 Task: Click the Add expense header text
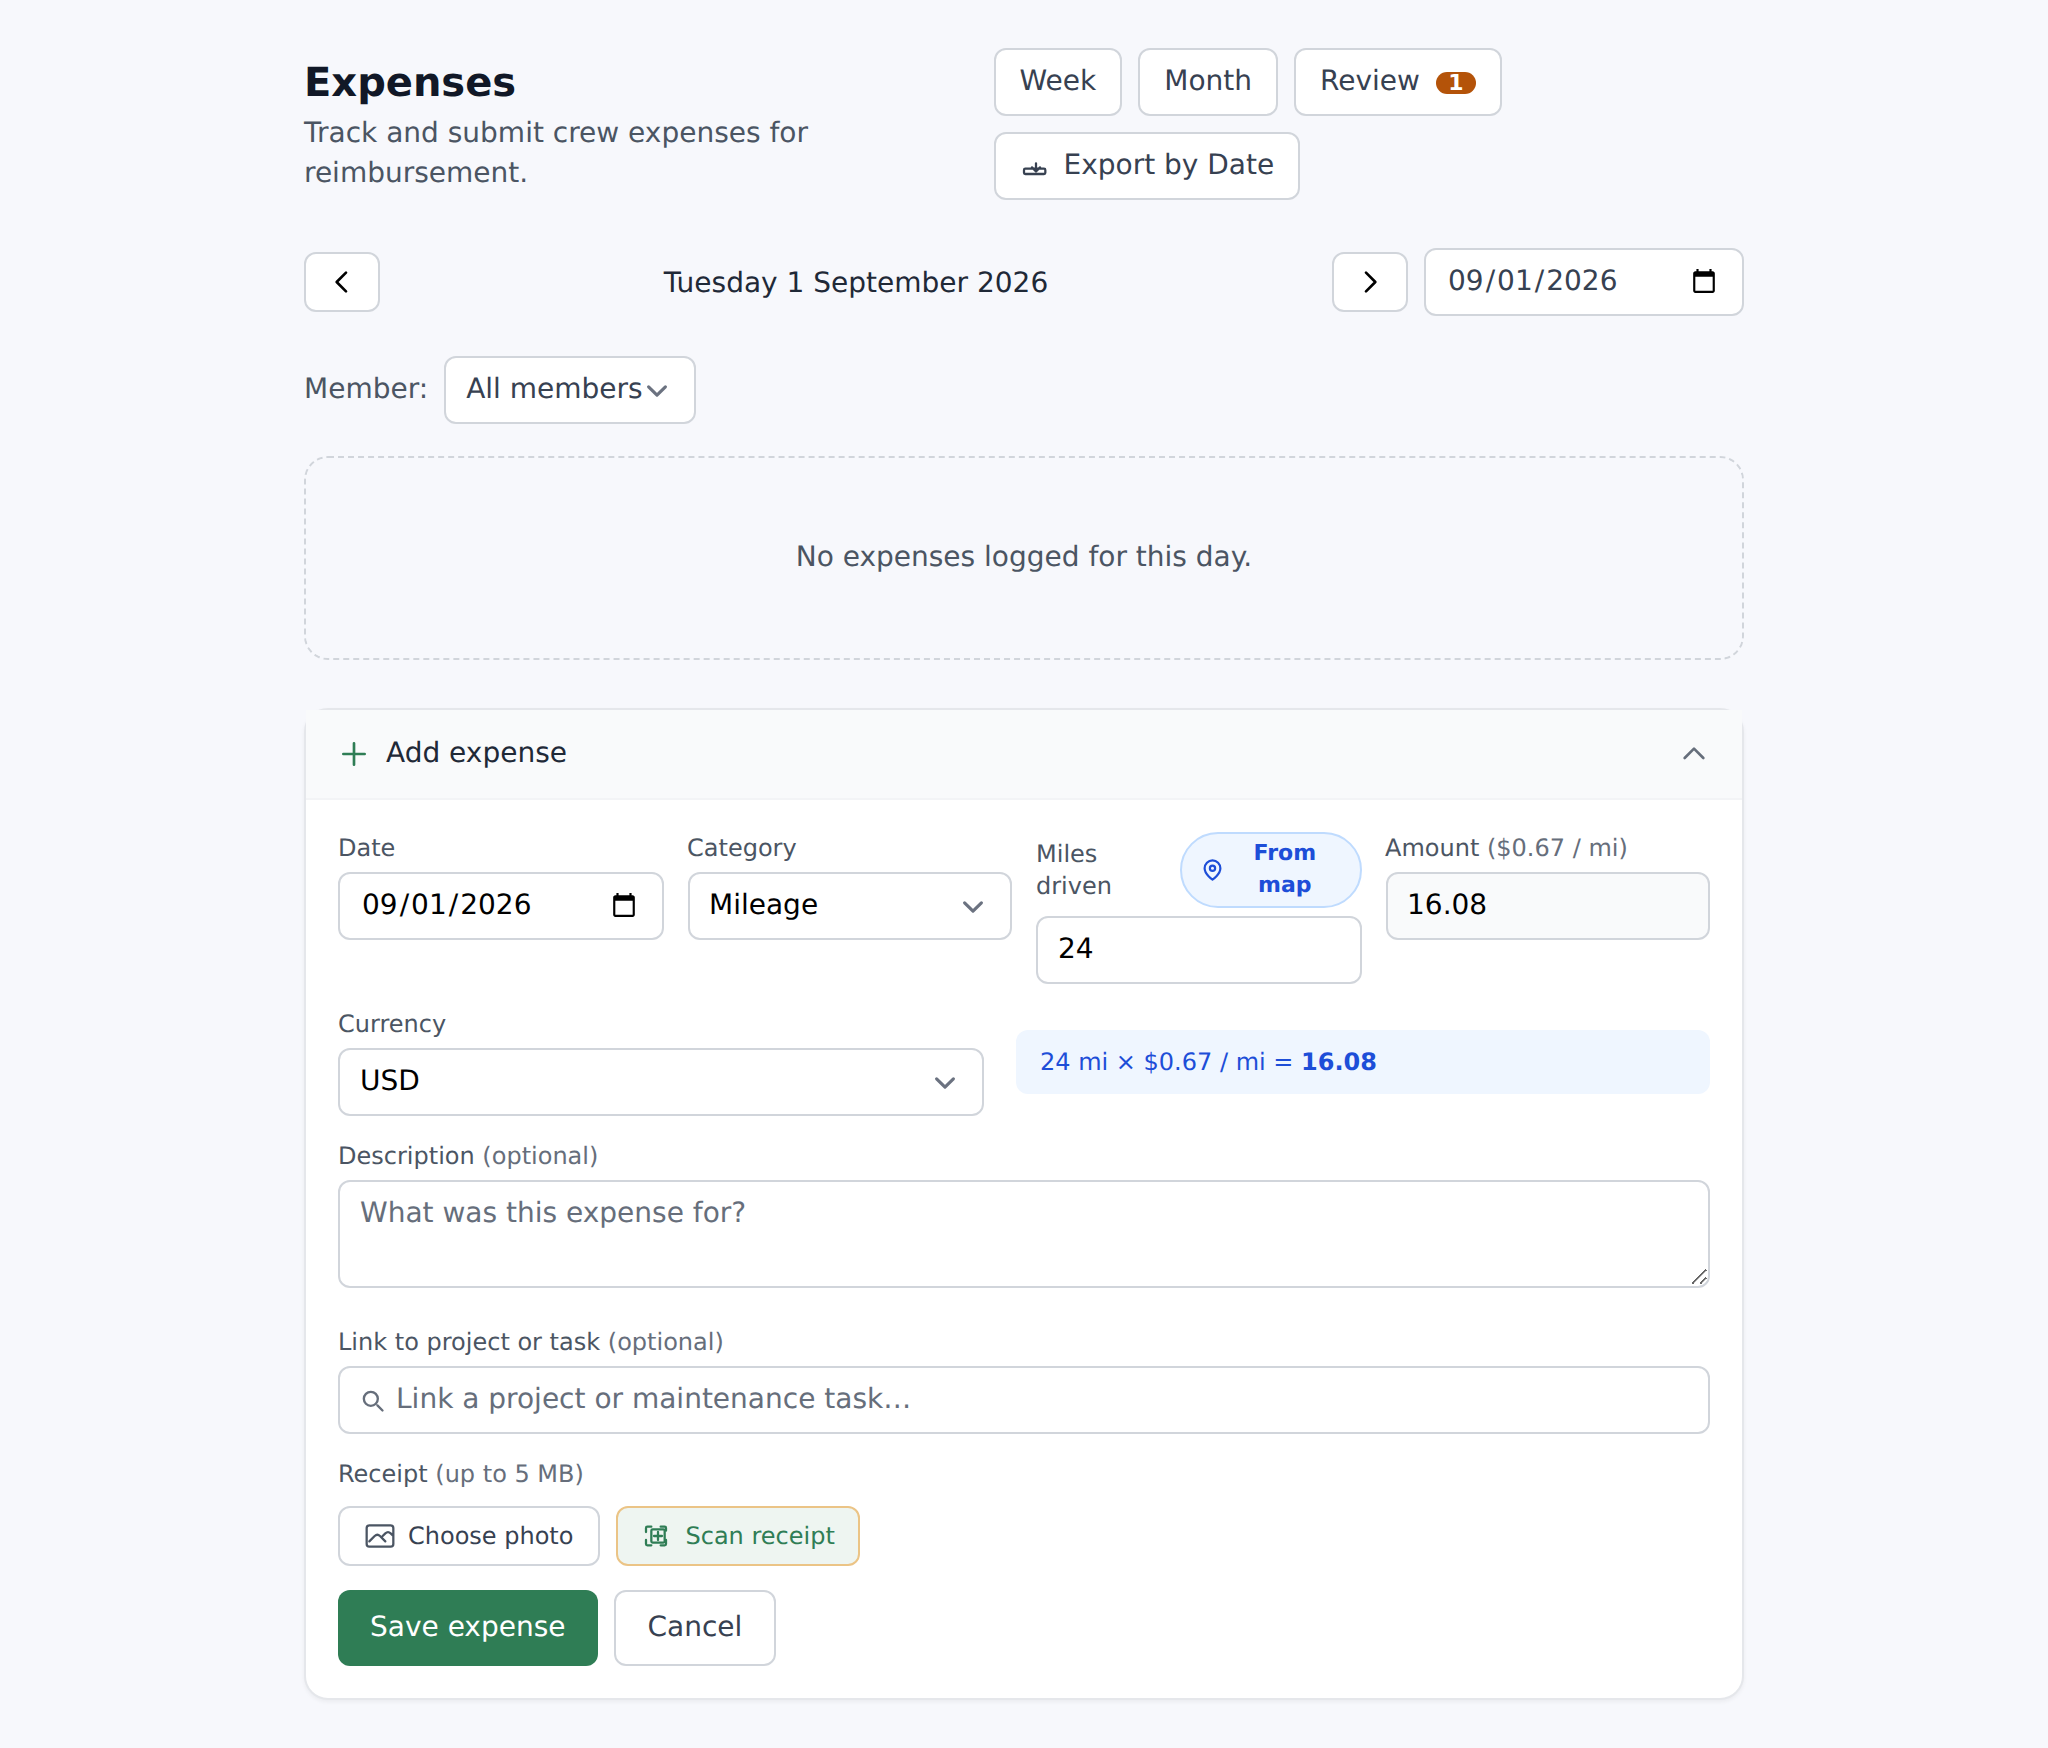point(476,753)
